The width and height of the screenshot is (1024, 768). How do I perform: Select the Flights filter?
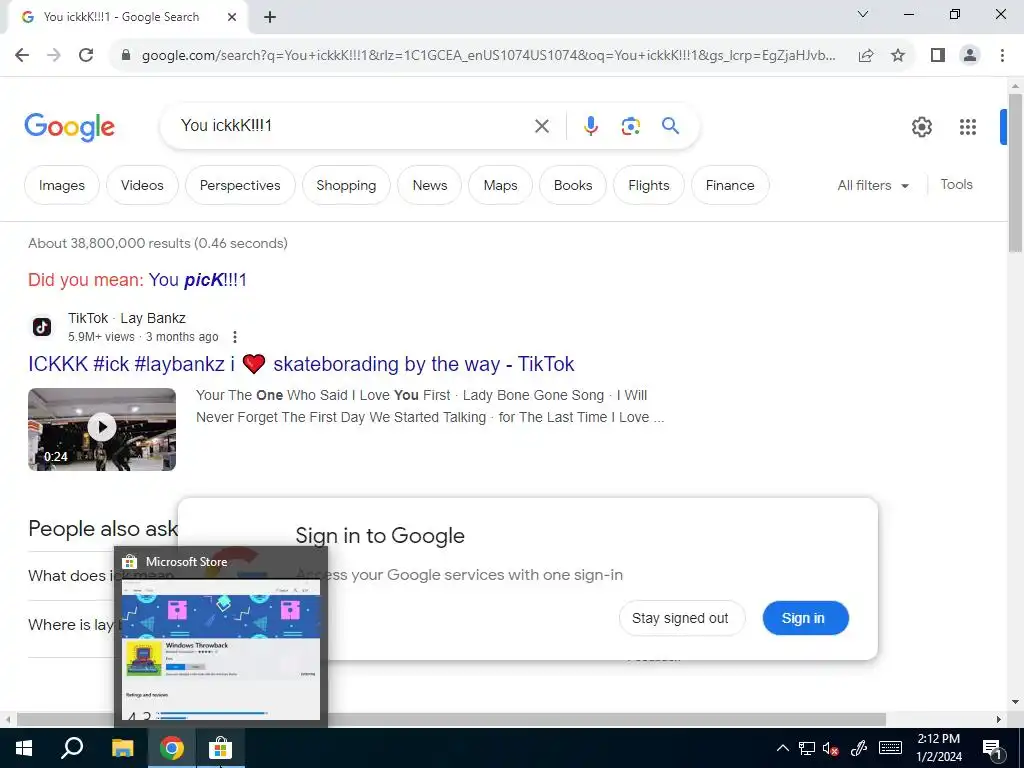click(648, 185)
